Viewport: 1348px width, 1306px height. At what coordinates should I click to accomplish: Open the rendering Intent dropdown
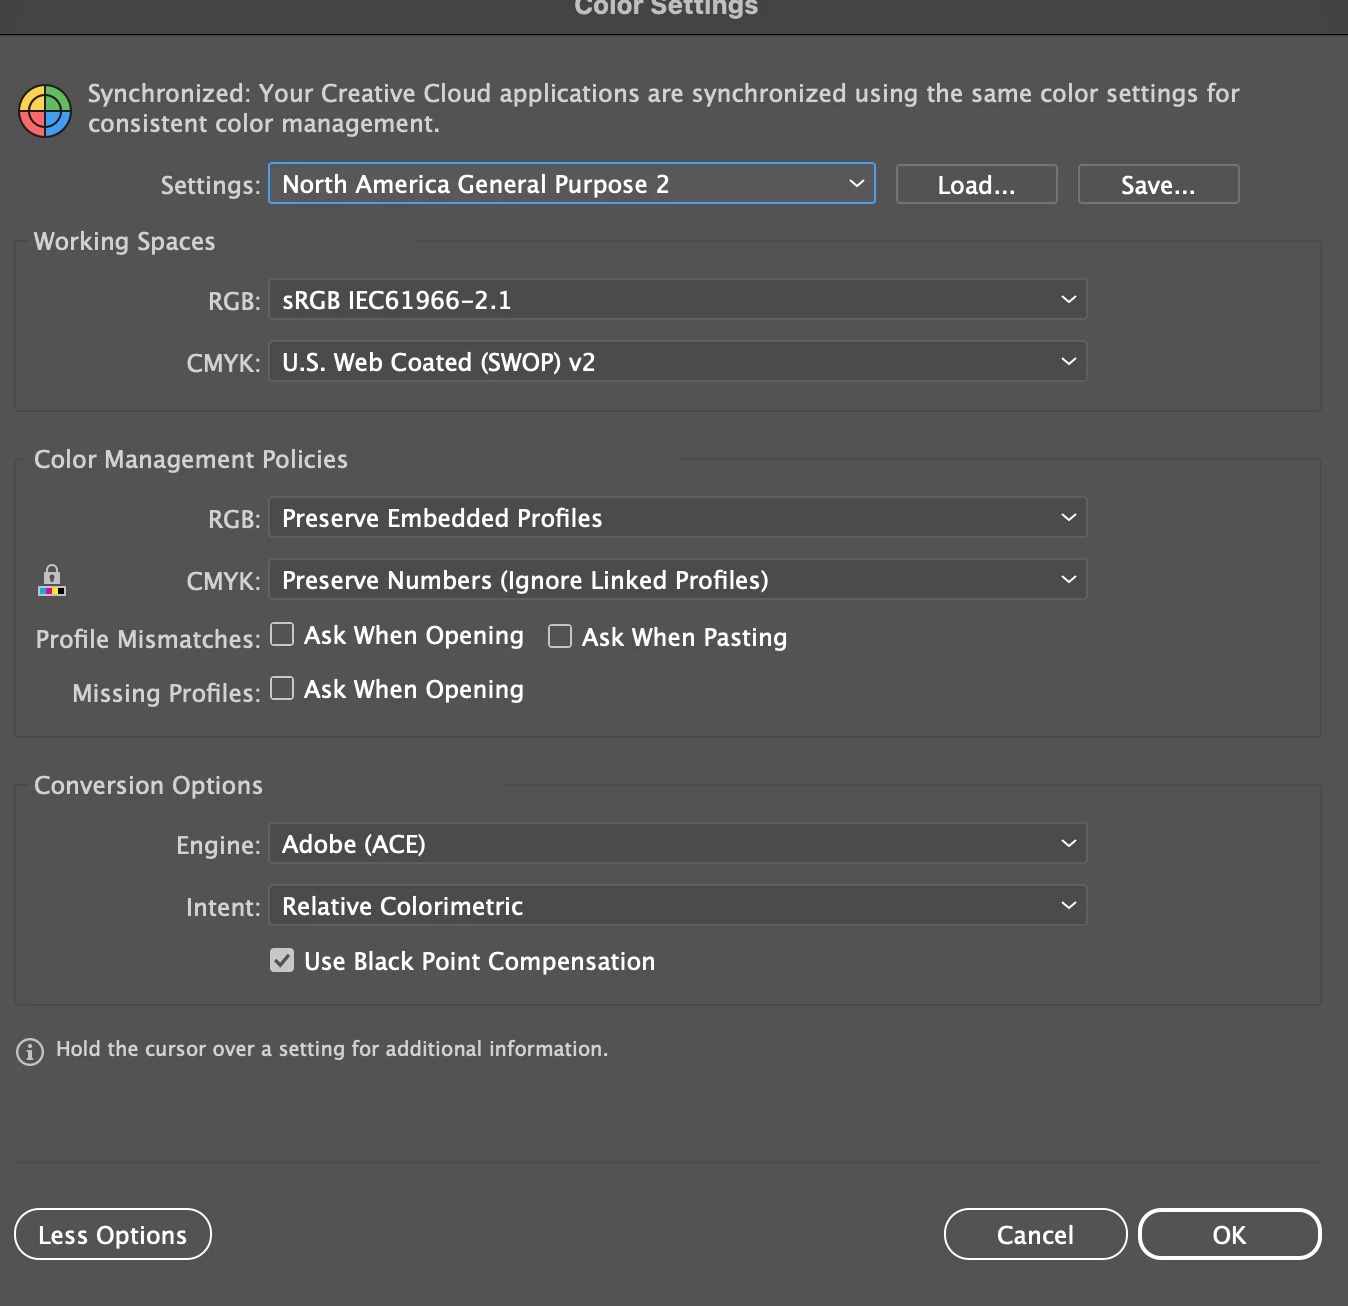[x=678, y=906]
